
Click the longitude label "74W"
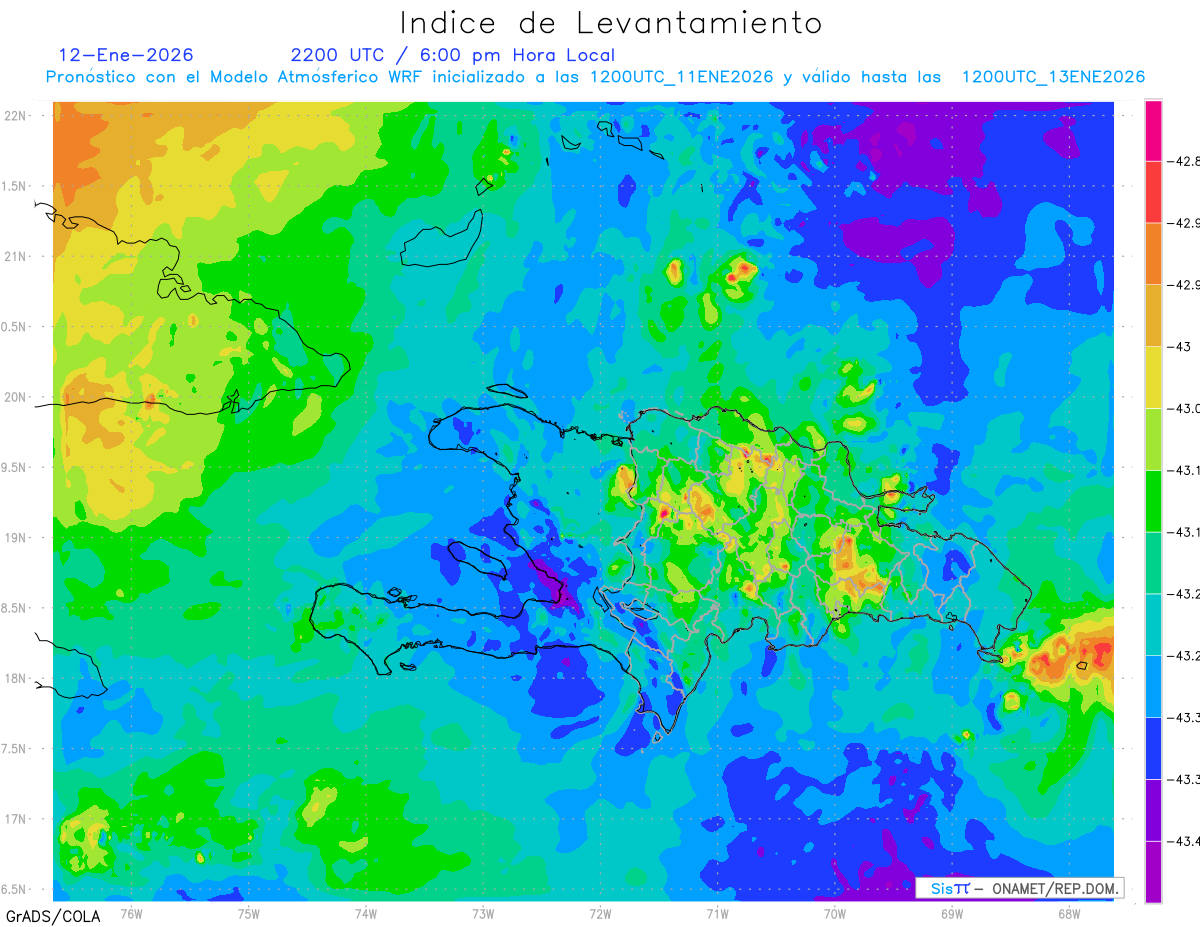coord(366,913)
